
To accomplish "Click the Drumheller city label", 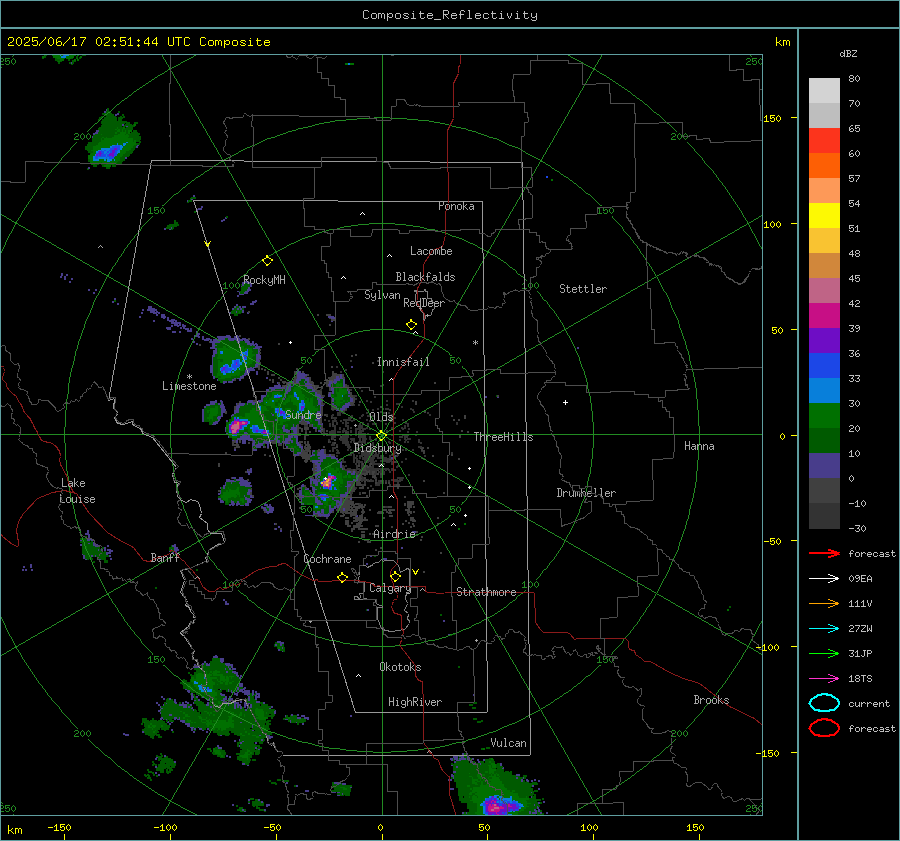I will click(x=586, y=493).
